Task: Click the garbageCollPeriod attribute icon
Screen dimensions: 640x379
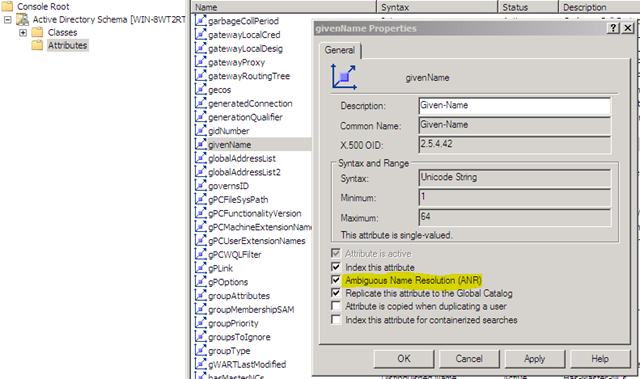Action: tap(200, 20)
